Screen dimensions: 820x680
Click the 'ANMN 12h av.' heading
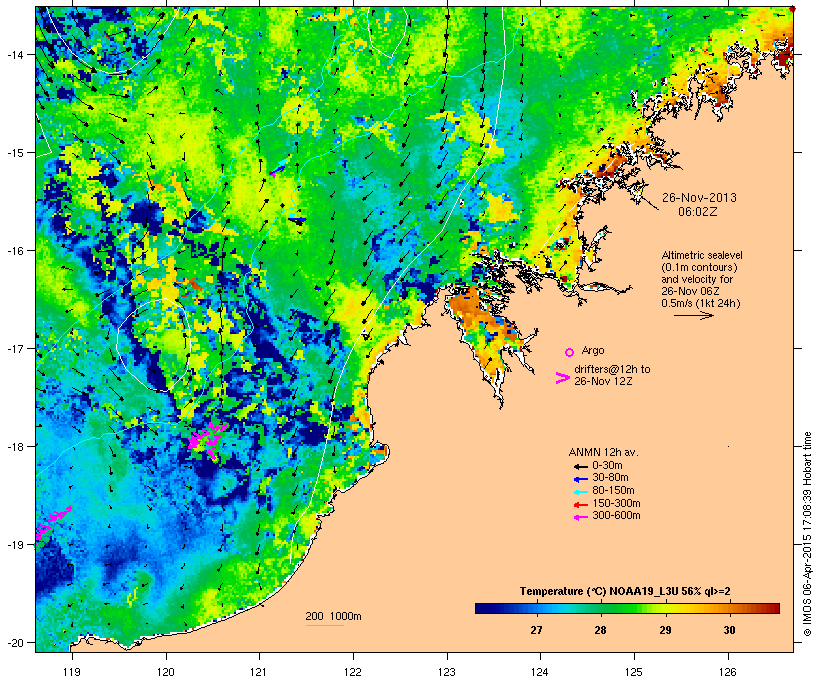[x=603, y=452]
